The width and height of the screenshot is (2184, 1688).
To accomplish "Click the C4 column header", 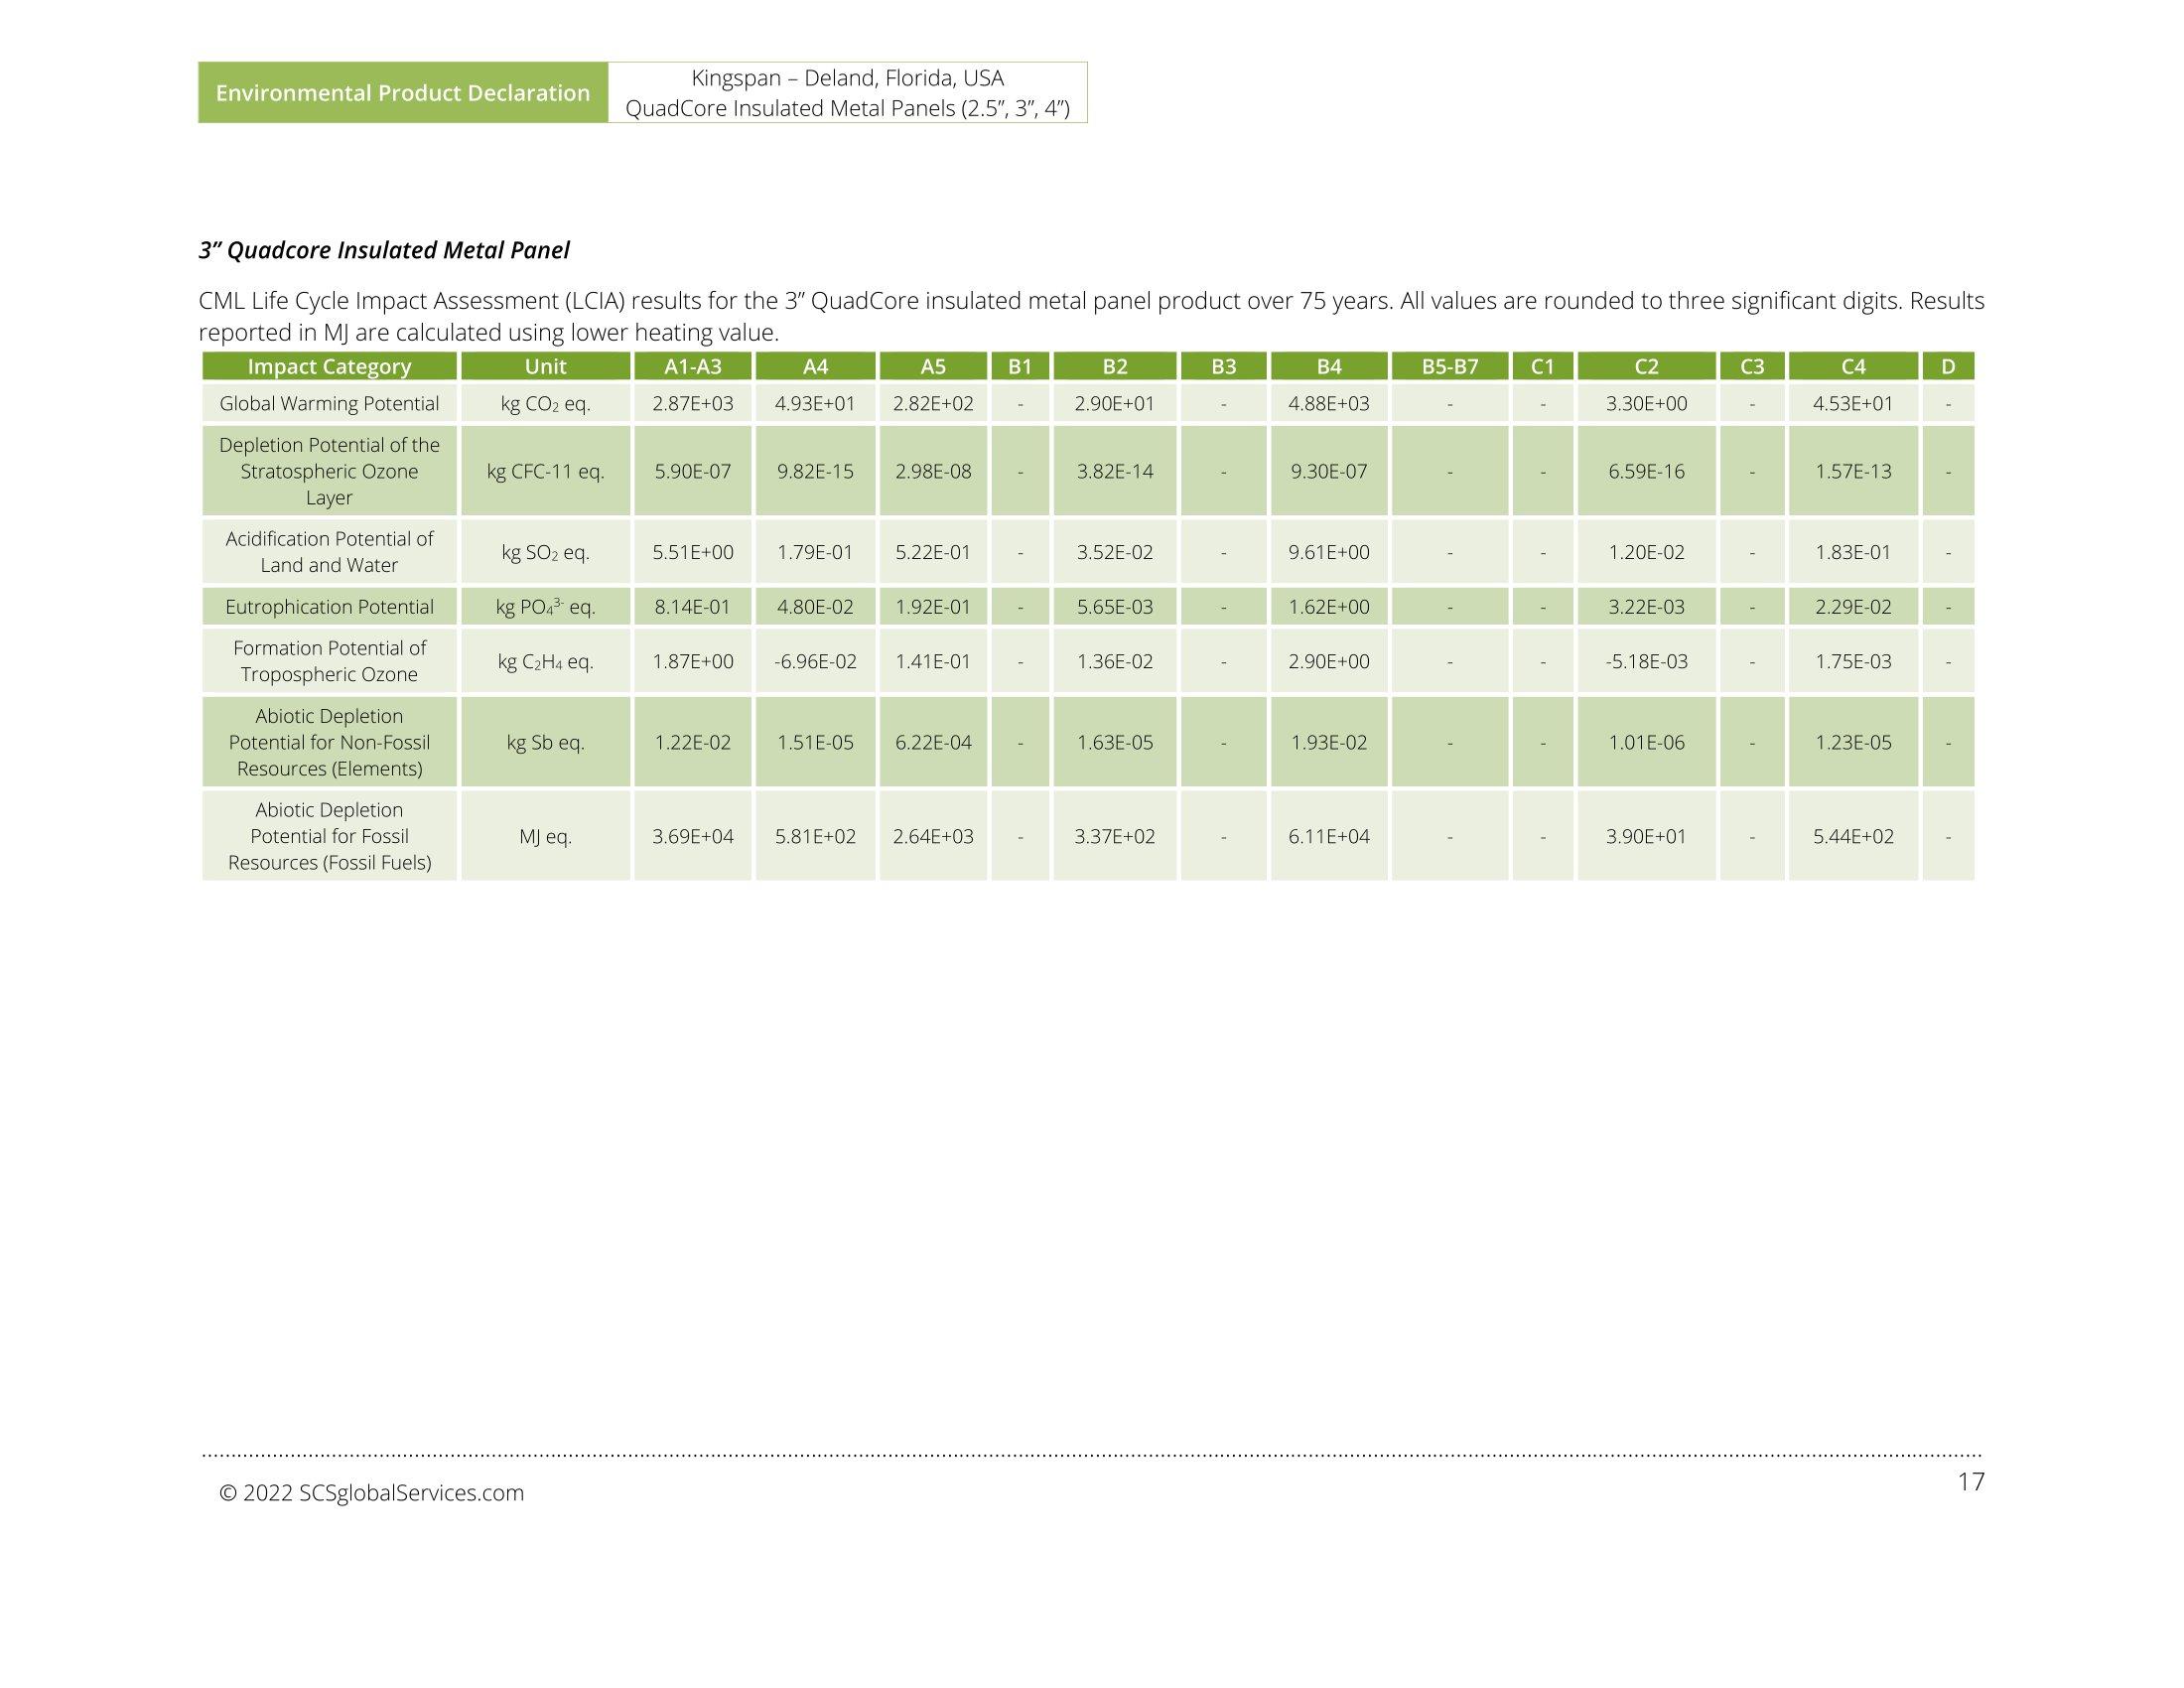I will tap(1854, 366).
